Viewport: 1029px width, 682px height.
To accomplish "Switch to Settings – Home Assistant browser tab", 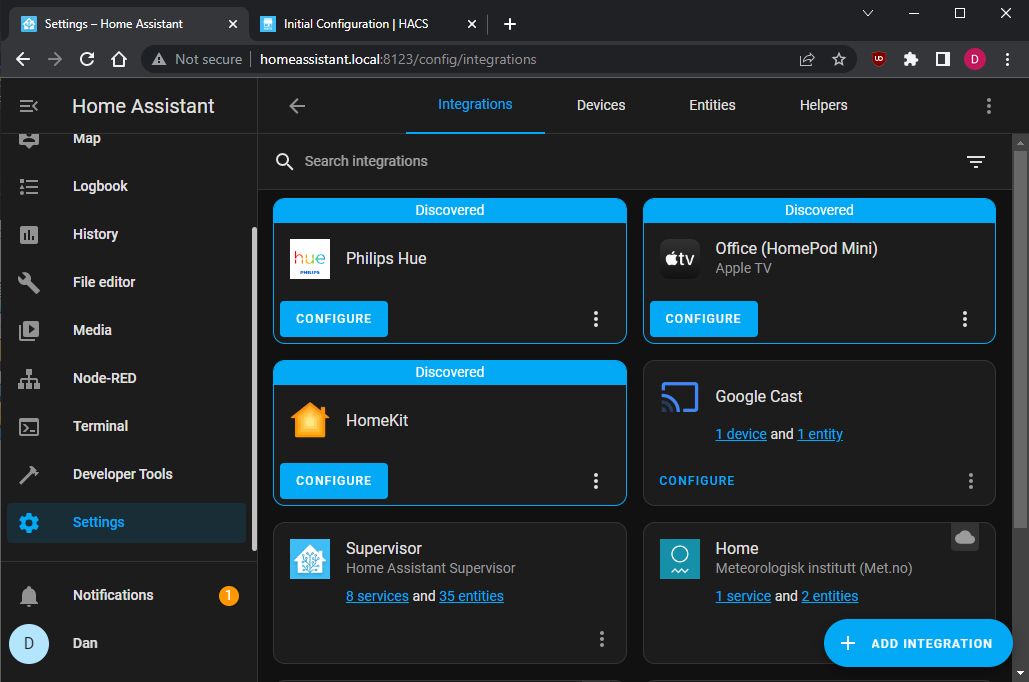I will [130, 24].
